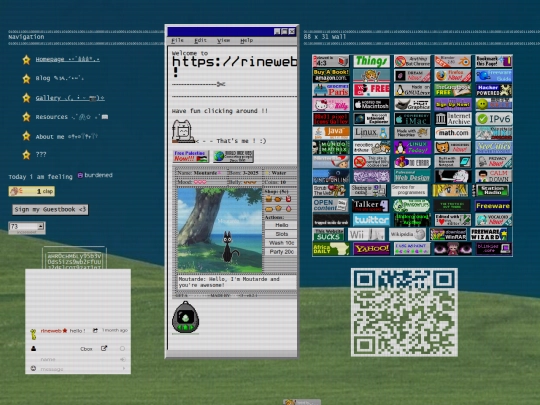Click the burdened mood status link
Image resolution: width=540 pixels, height=405 pixels.
[x=95, y=175]
